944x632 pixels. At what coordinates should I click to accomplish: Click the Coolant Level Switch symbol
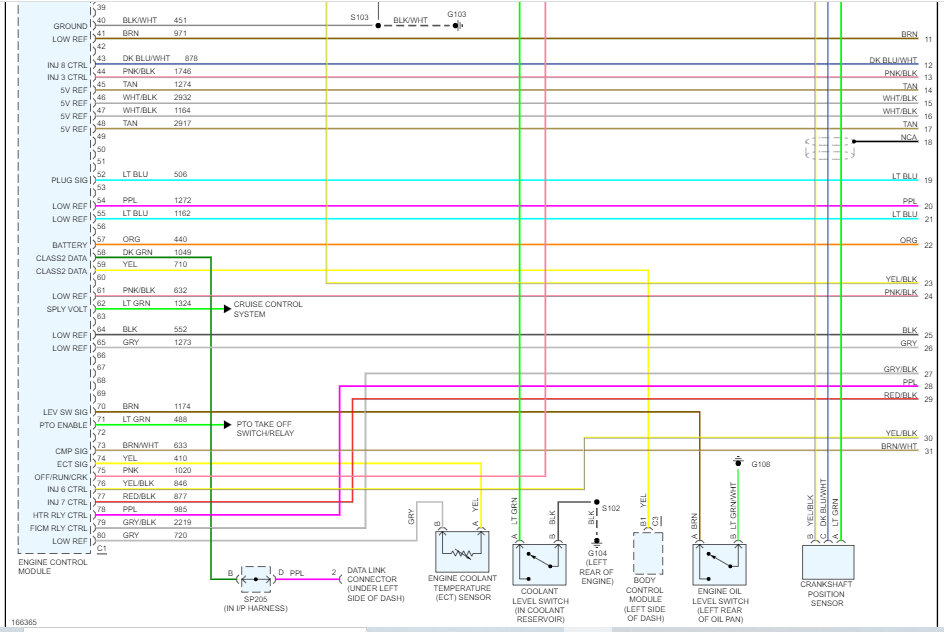click(539, 565)
